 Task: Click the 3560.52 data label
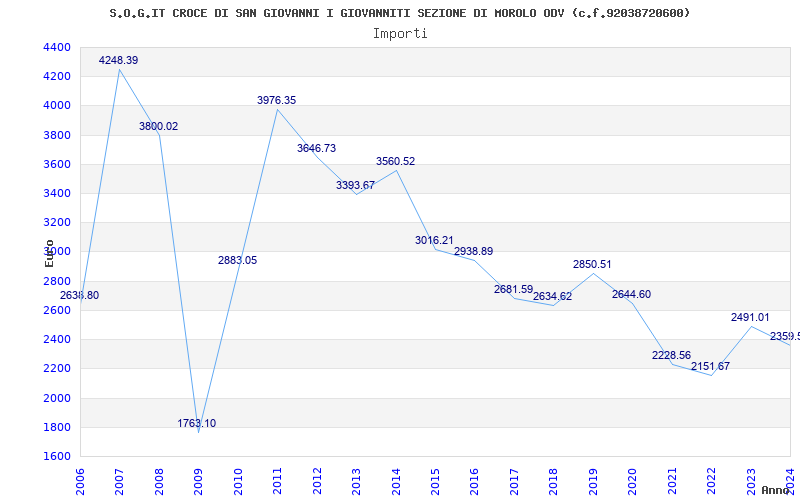click(396, 161)
